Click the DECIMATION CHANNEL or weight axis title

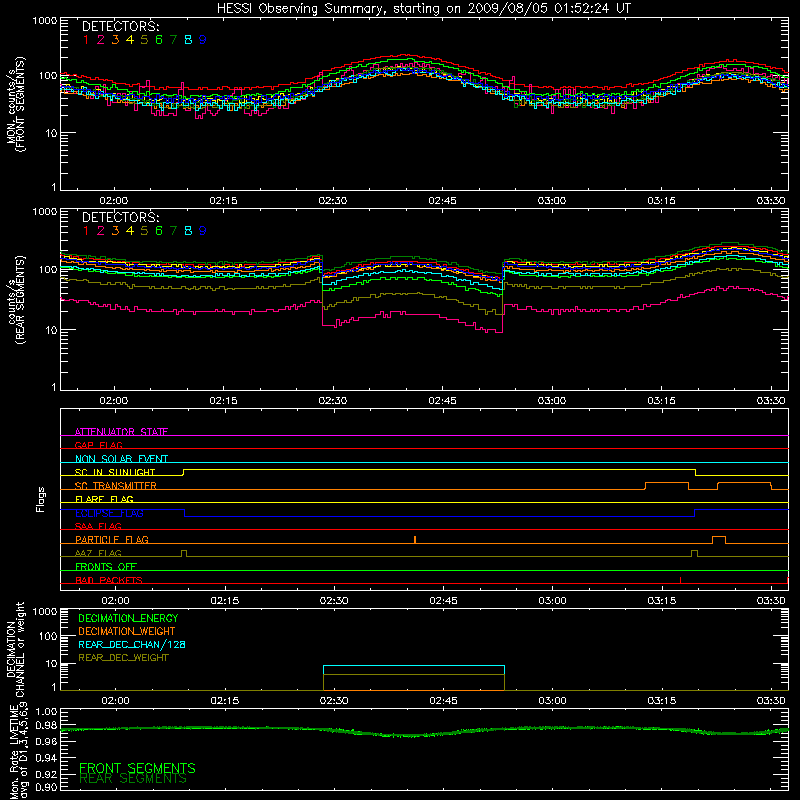[15, 650]
